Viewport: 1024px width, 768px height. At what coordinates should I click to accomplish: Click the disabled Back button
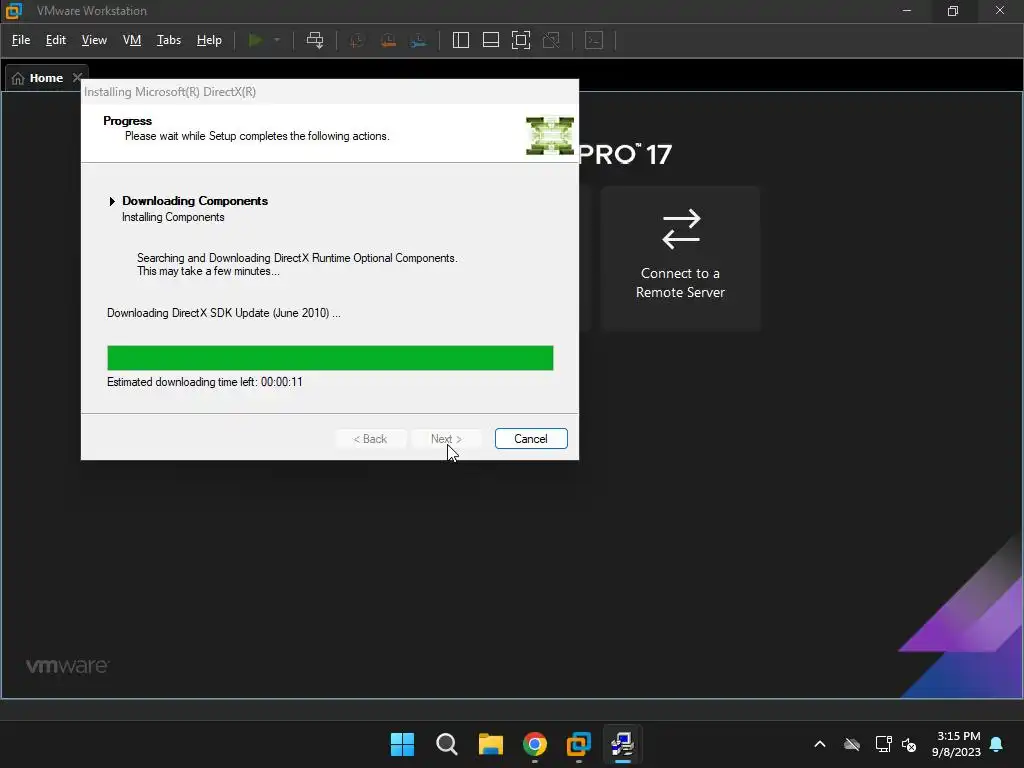(370, 439)
